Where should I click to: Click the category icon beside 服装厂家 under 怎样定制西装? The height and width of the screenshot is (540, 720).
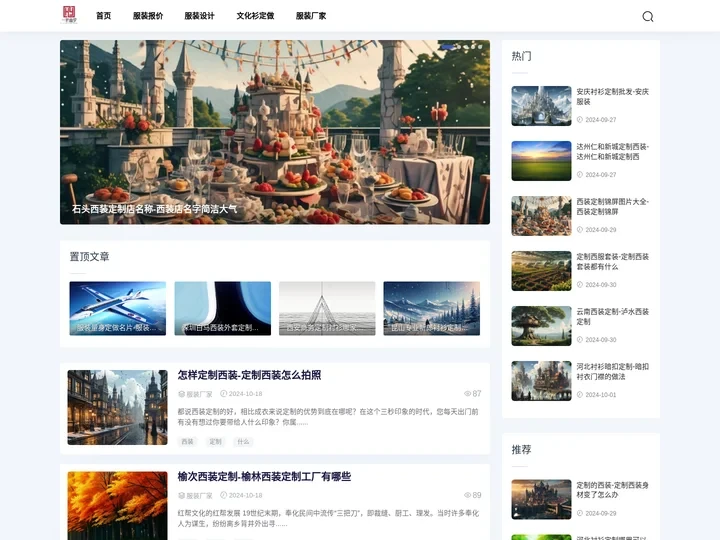point(181,394)
